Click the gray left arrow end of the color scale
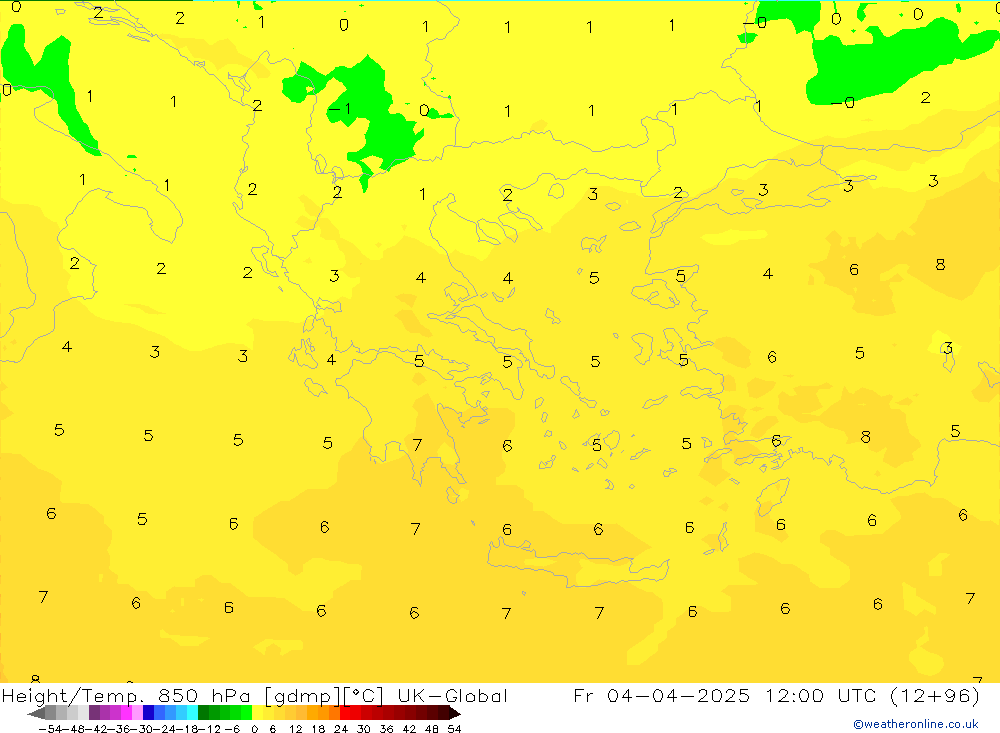1000x733 pixels. [x=37, y=713]
